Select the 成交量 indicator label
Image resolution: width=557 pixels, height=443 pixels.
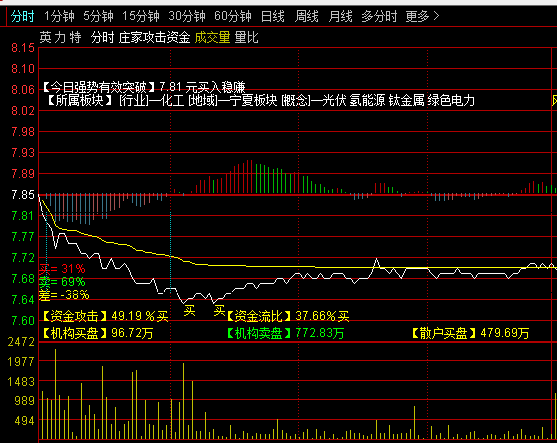[x=212, y=37]
